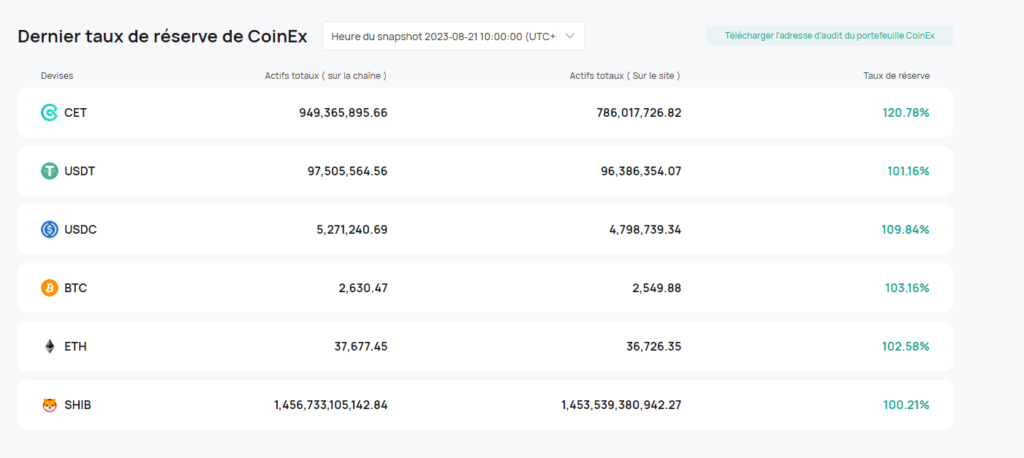Click the ETH Ethereum logo icon
This screenshot has height=458, width=1024.
click(50, 346)
